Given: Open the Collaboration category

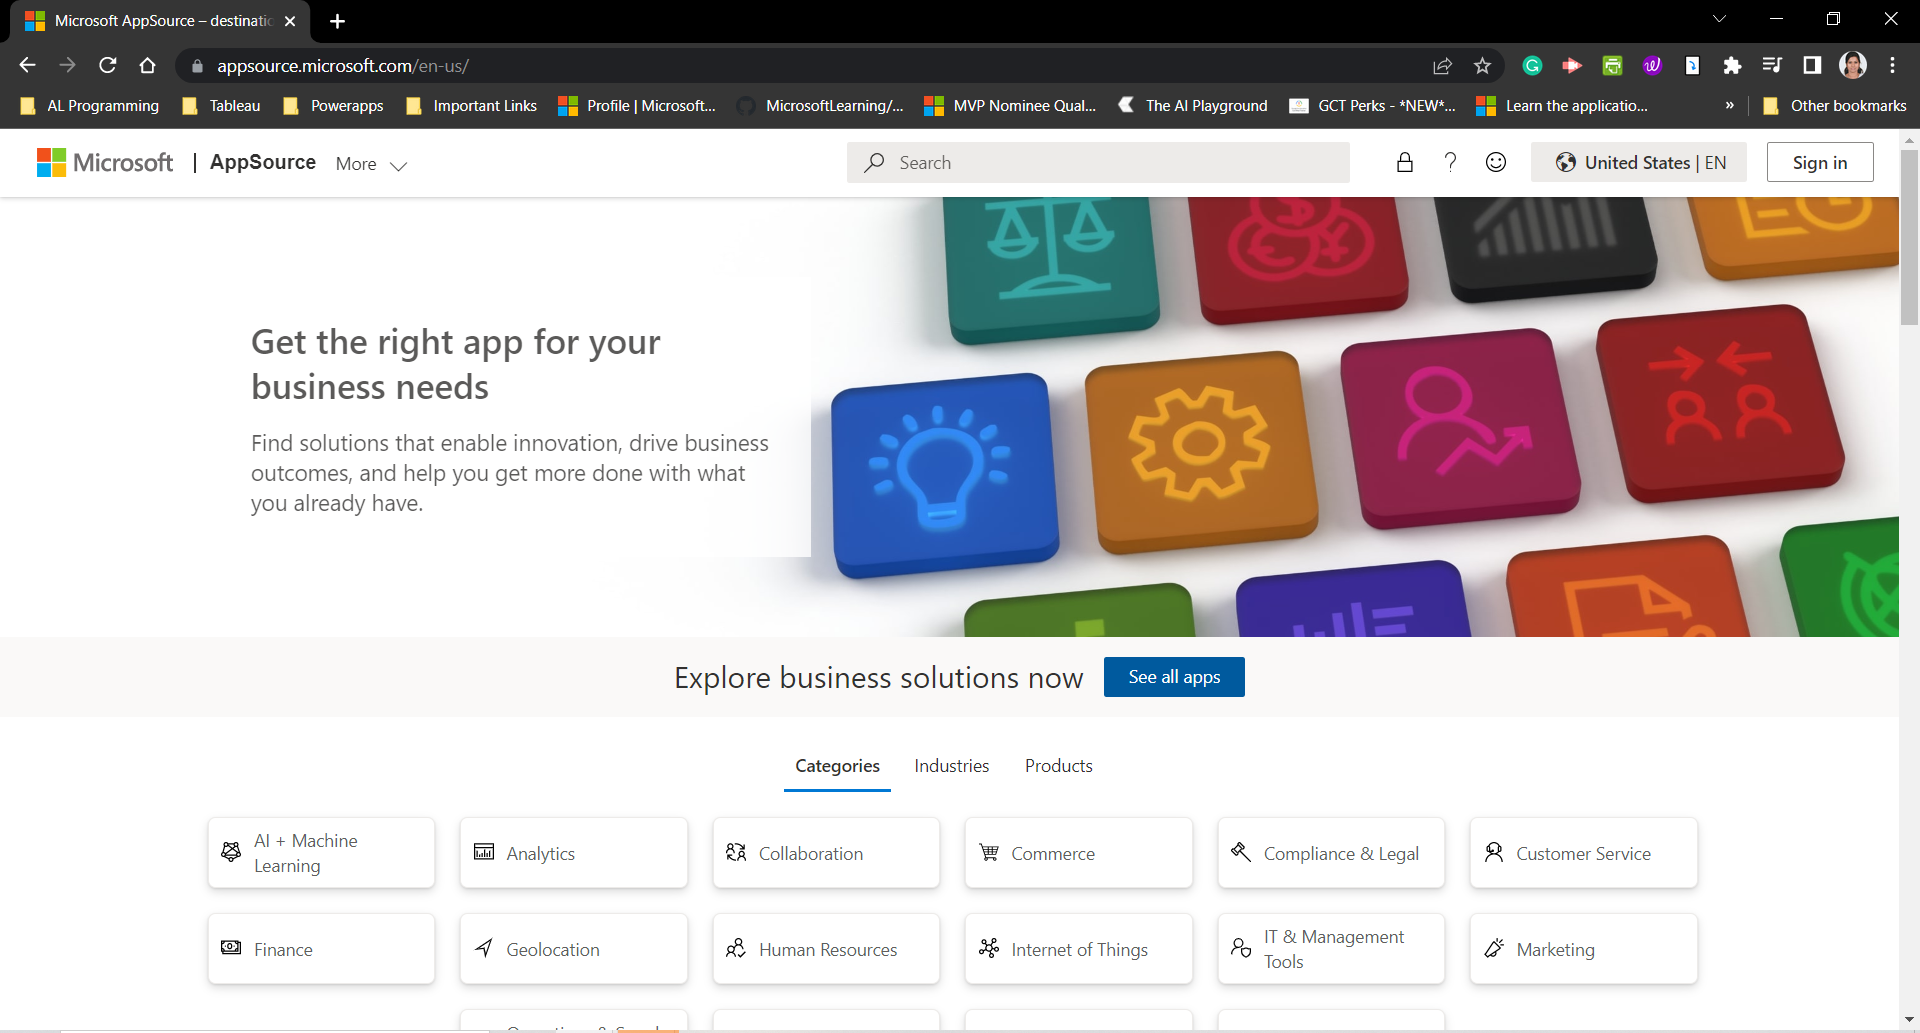Looking at the screenshot, I should [x=826, y=853].
